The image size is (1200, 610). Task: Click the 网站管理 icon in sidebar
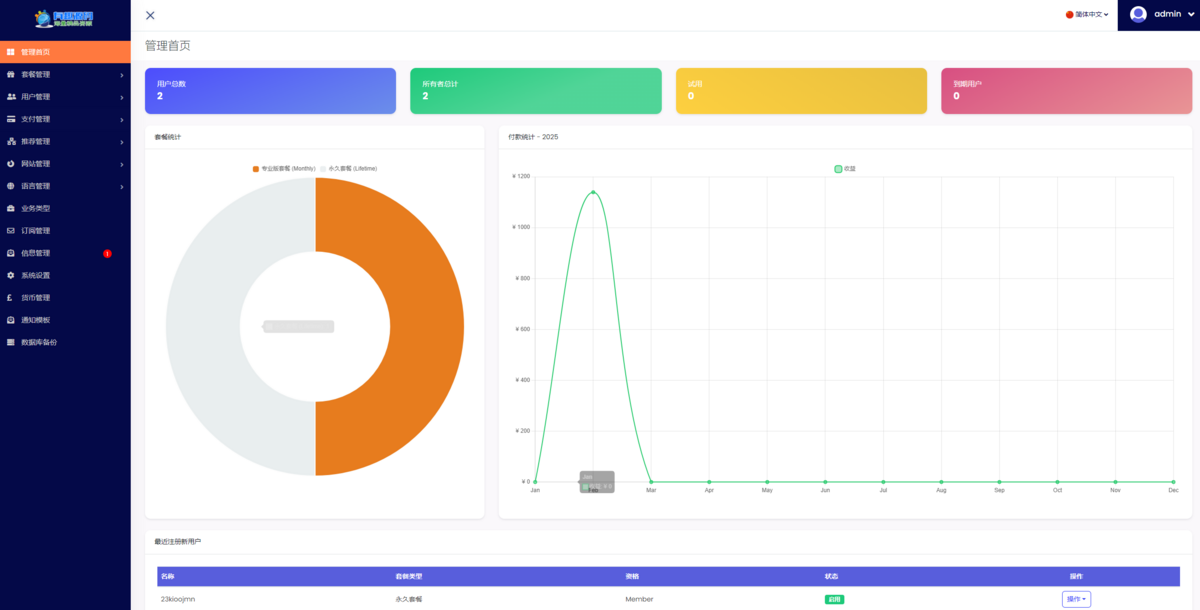coord(11,164)
